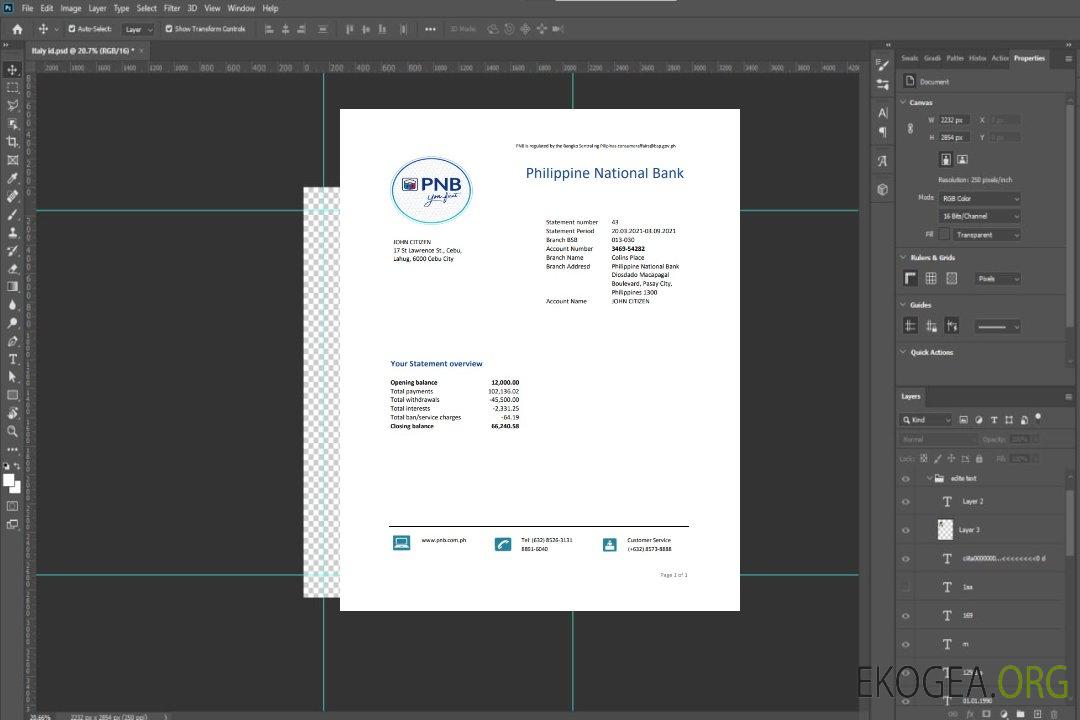Select the Pen tool
1080x720 pixels.
(x=12, y=341)
